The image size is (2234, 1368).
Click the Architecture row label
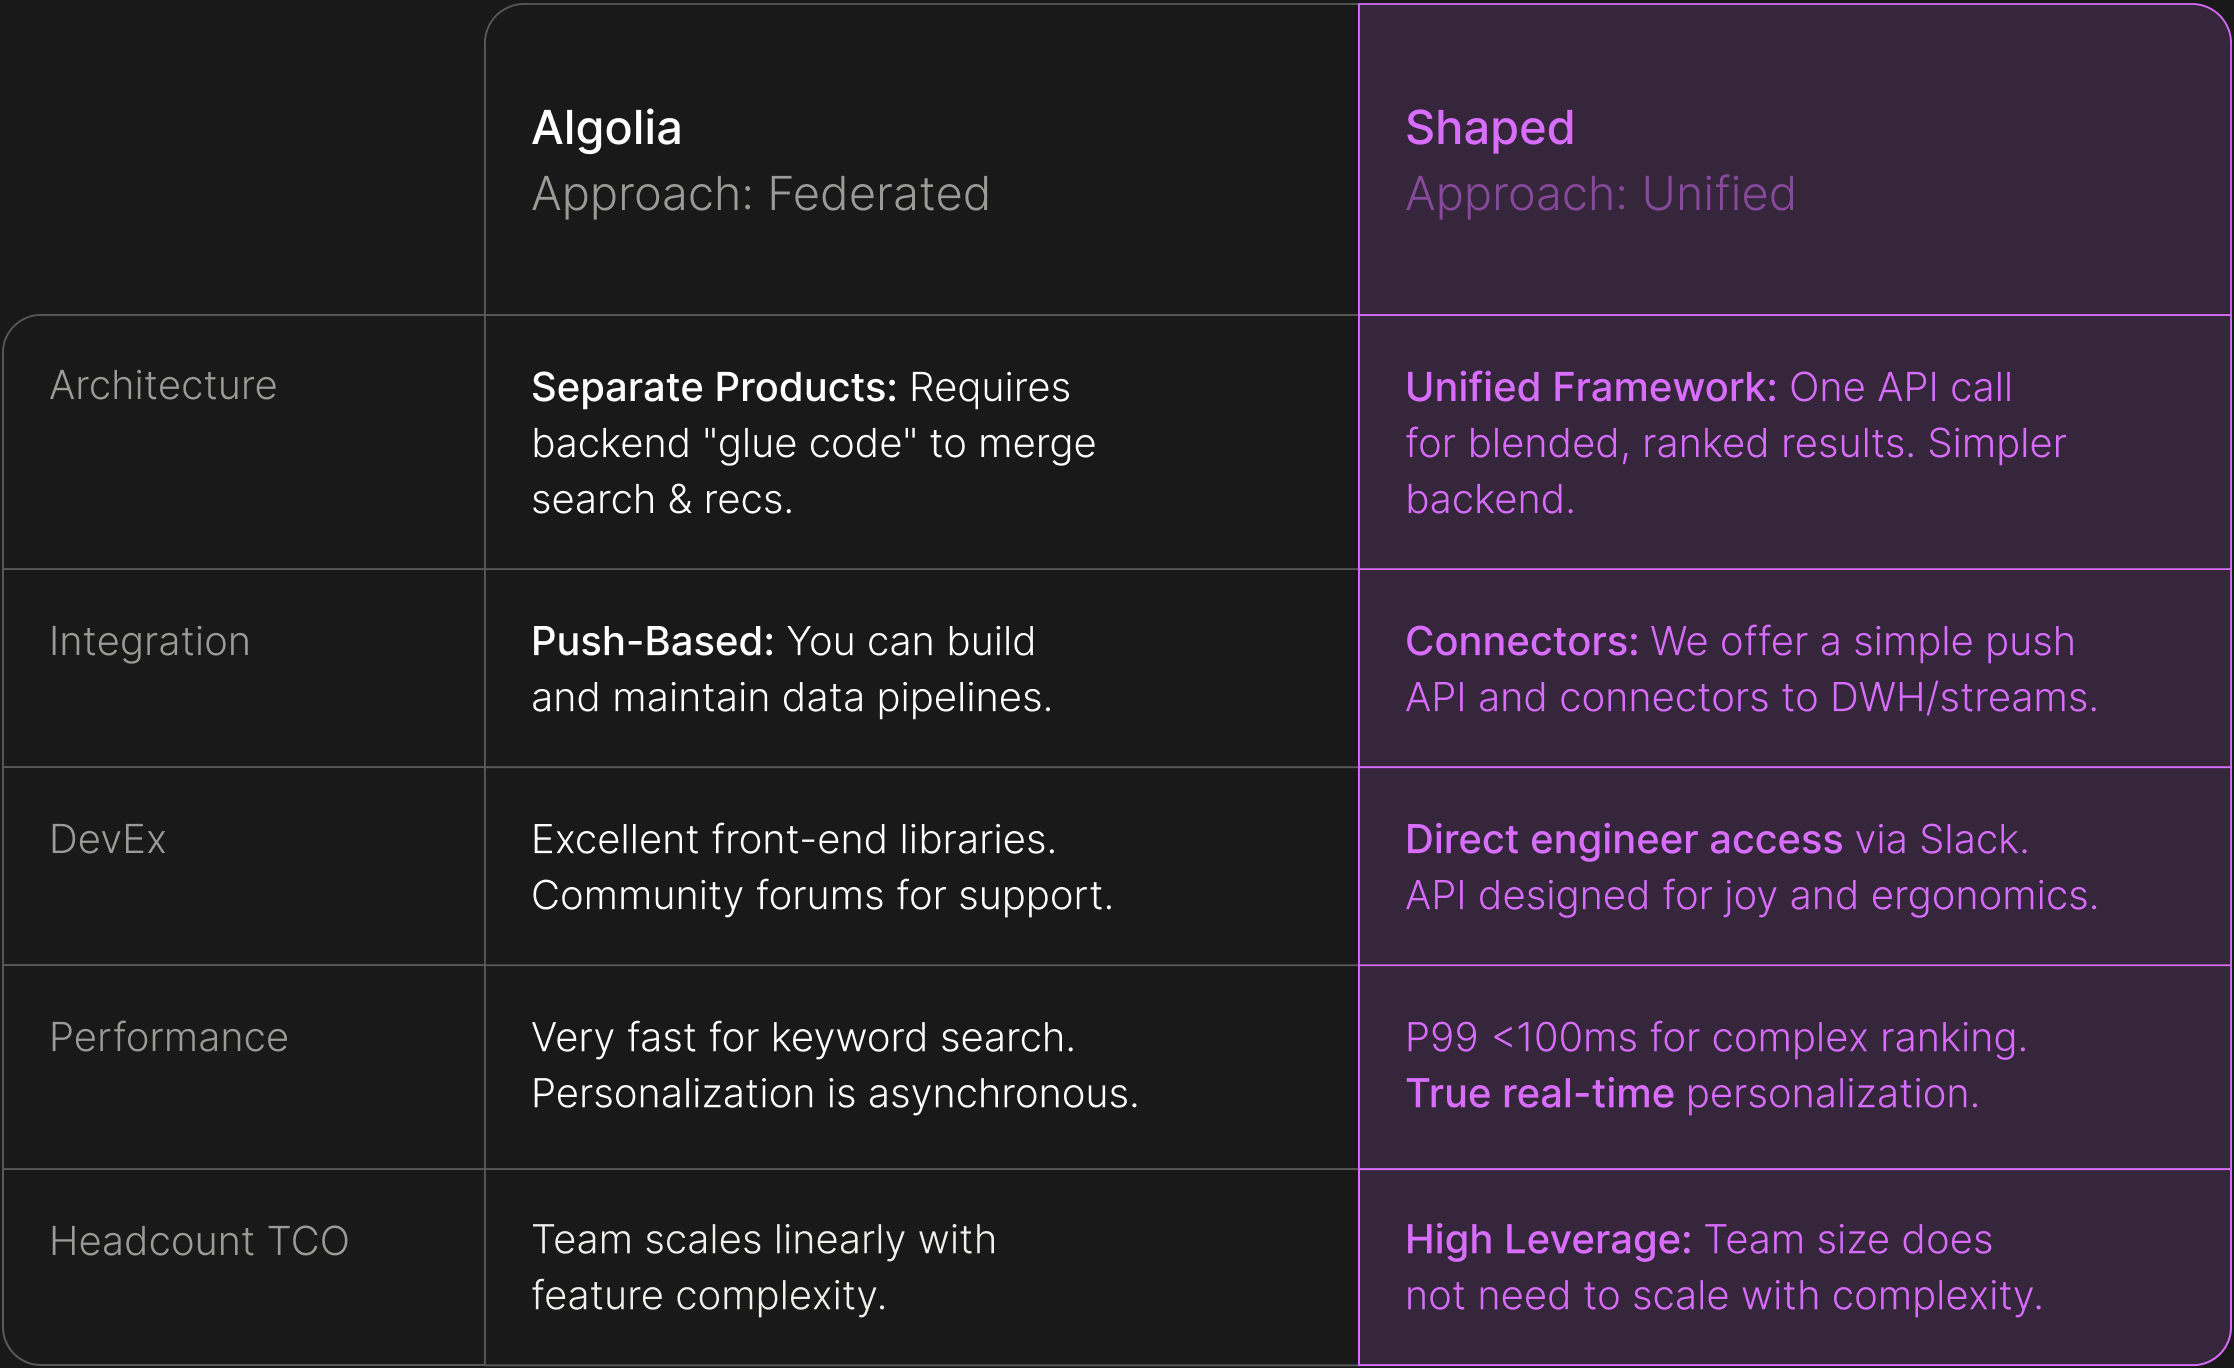pos(163,386)
